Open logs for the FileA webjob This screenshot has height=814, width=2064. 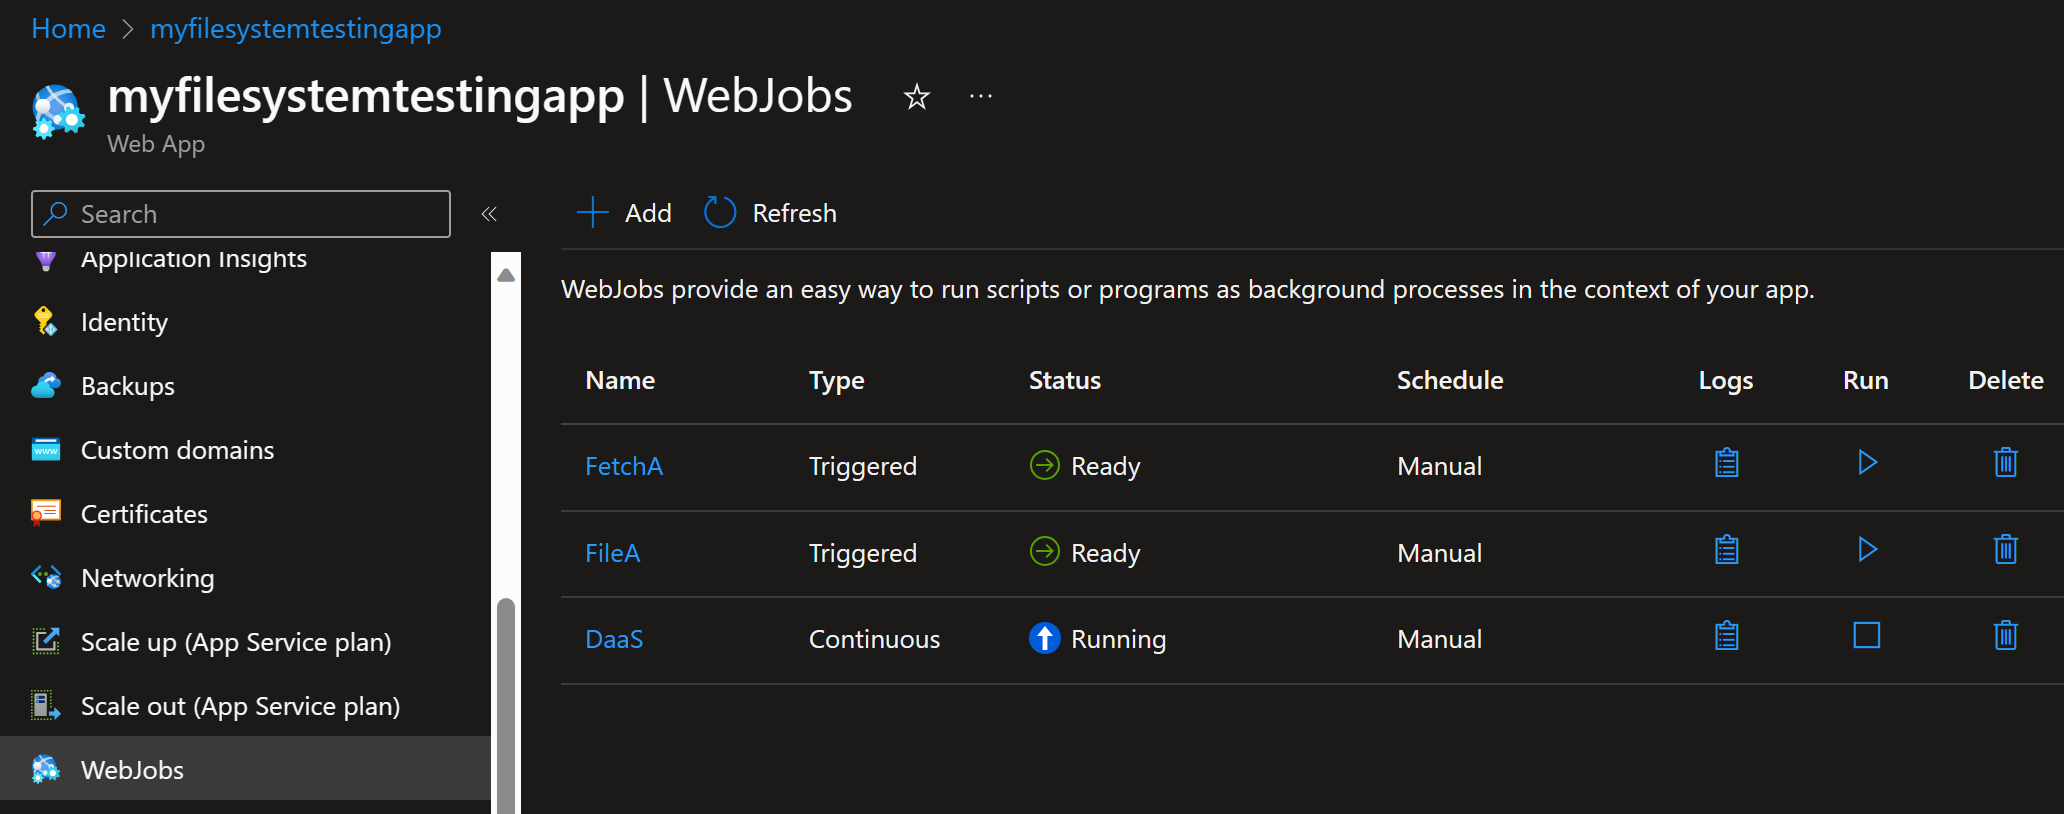(1726, 550)
